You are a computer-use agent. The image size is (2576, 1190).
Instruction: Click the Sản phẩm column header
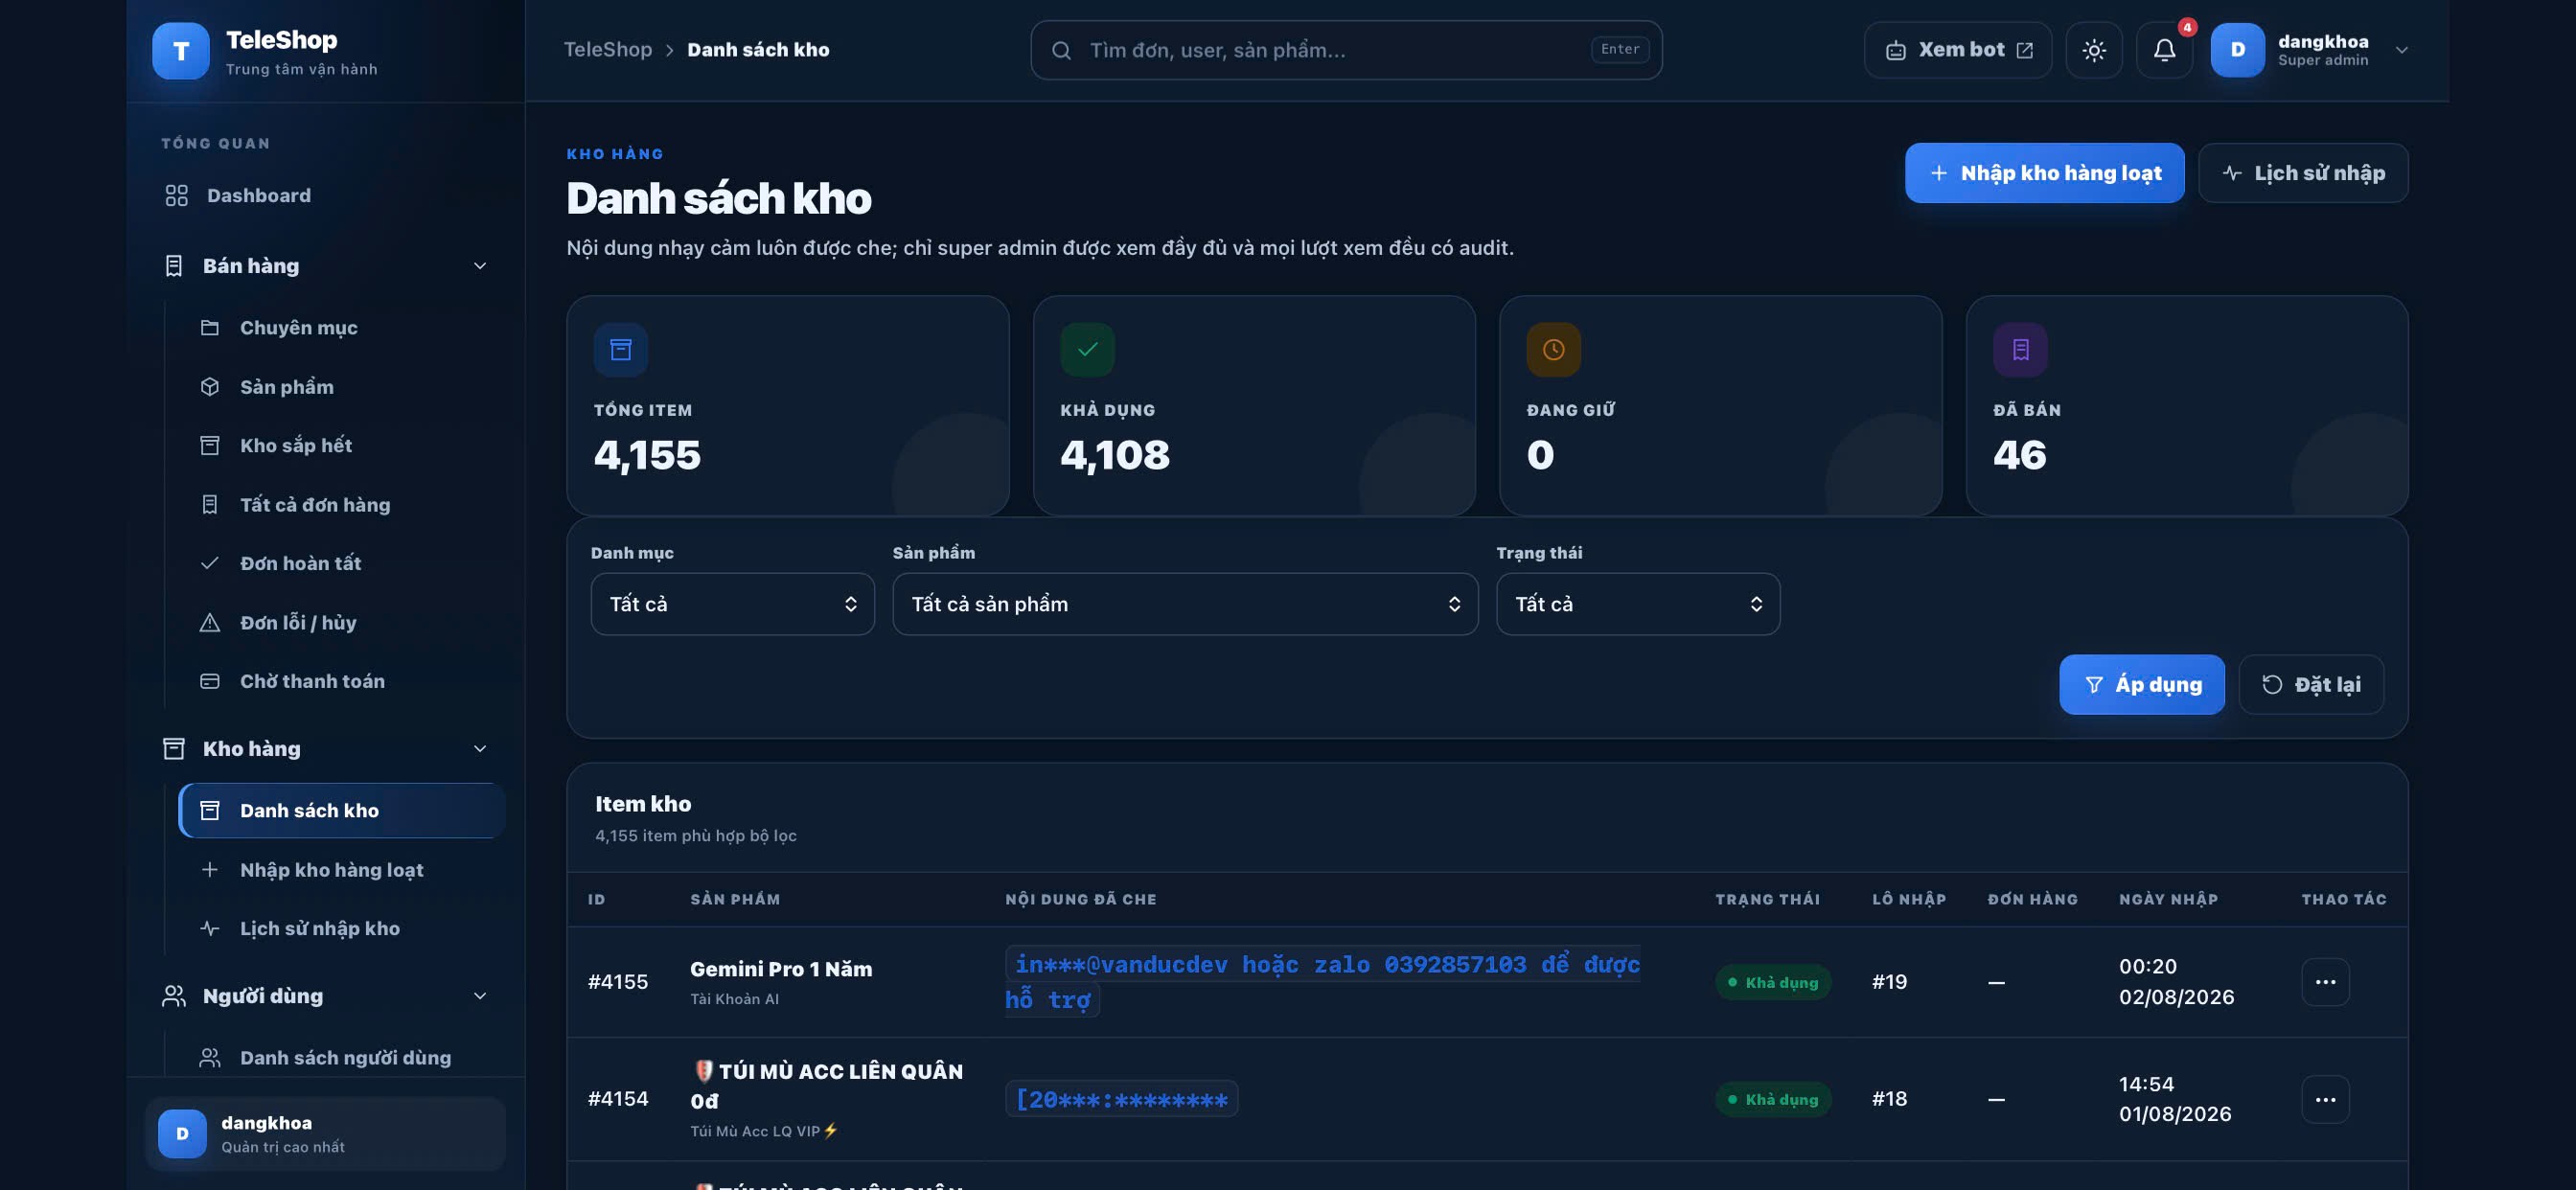pyautogui.click(x=735, y=899)
